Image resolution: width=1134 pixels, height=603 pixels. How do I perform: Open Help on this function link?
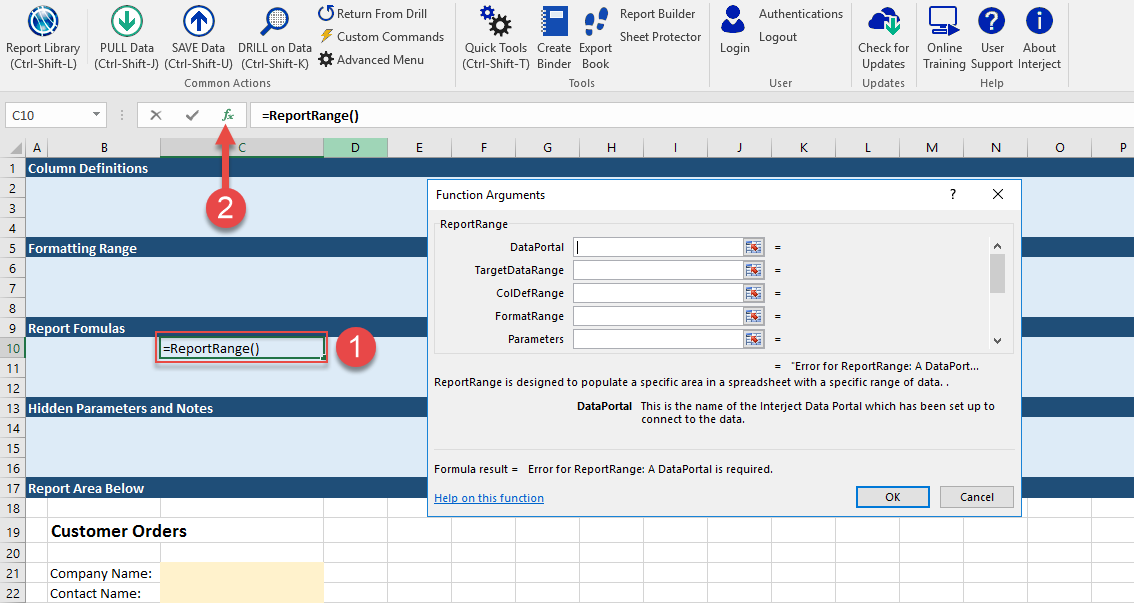(489, 497)
